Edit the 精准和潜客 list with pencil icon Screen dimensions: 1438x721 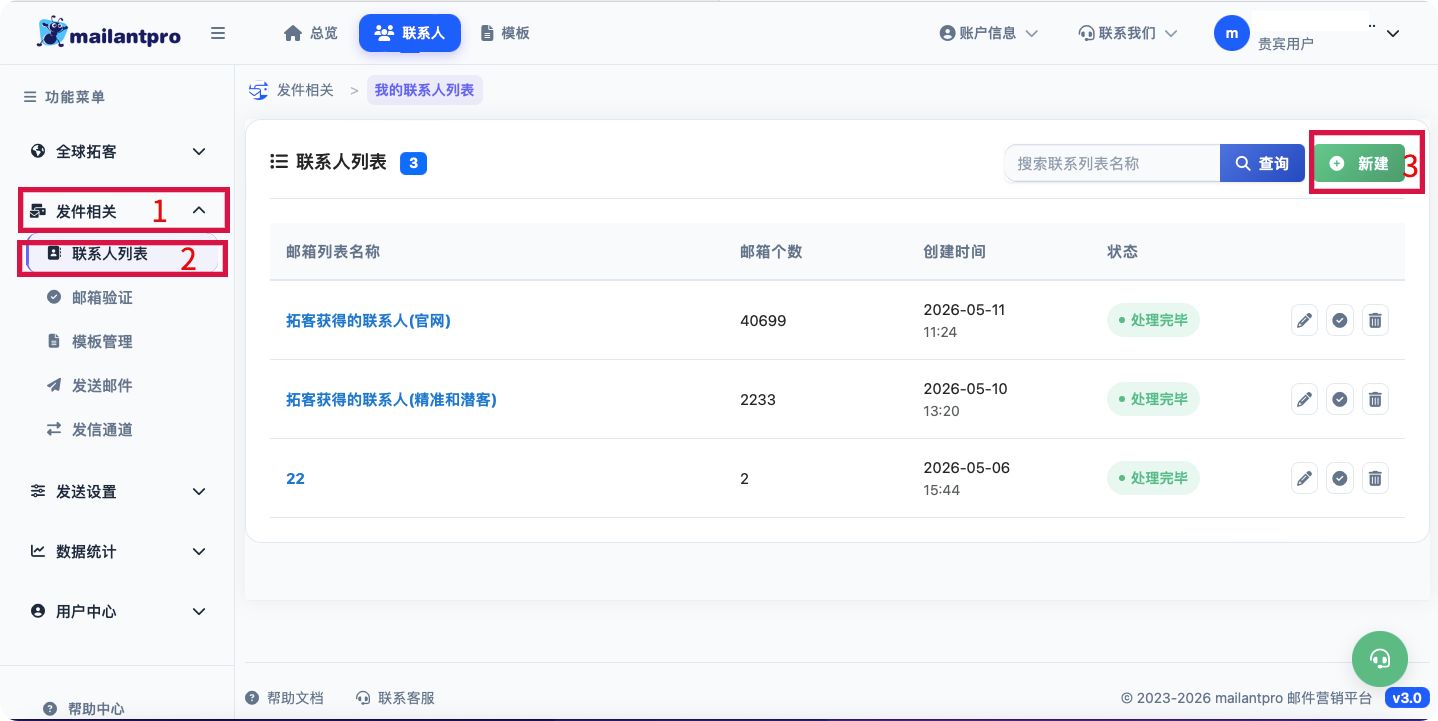coord(1304,399)
